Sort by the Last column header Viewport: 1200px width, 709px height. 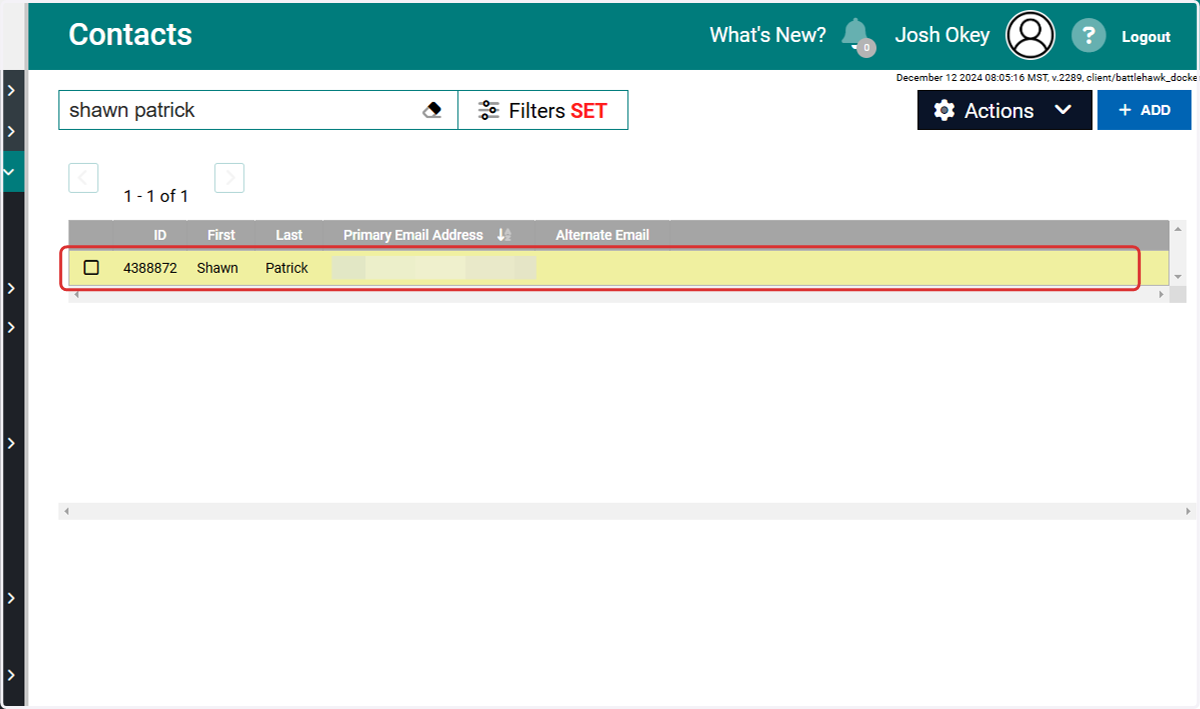pyautogui.click(x=289, y=235)
